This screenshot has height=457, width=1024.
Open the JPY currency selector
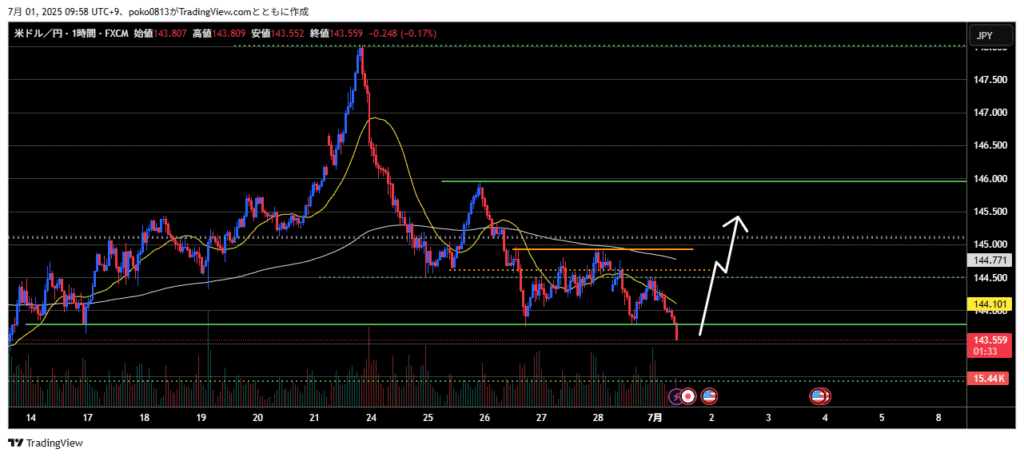[984, 36]
